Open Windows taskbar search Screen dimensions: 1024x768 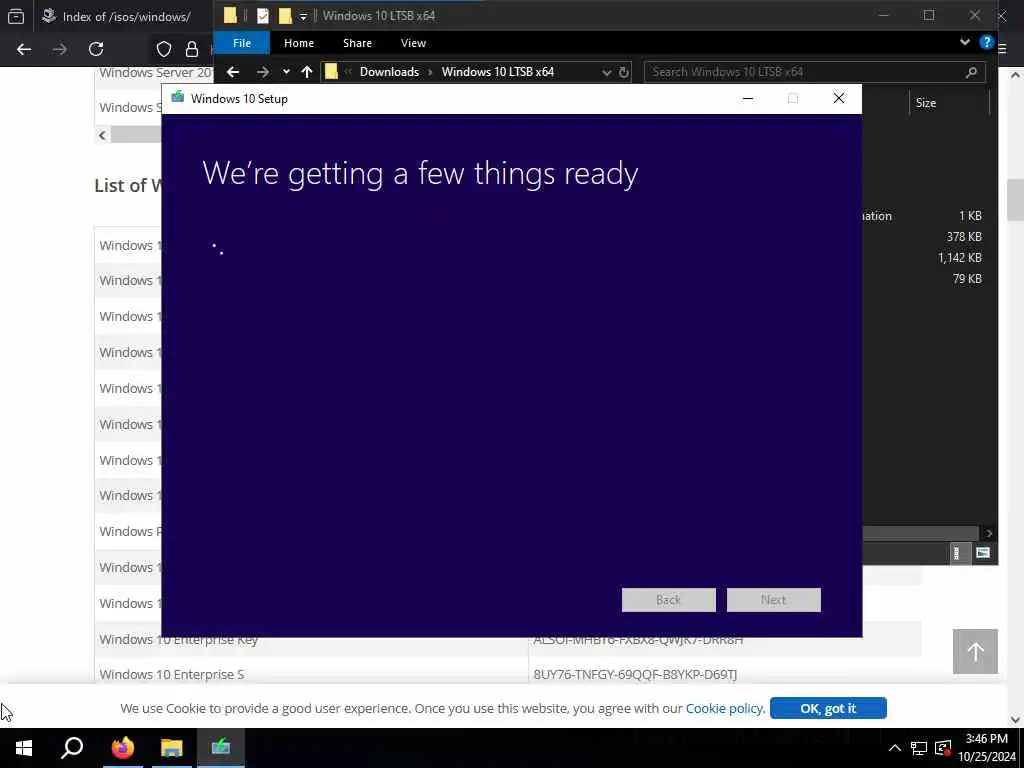point(72,748)
